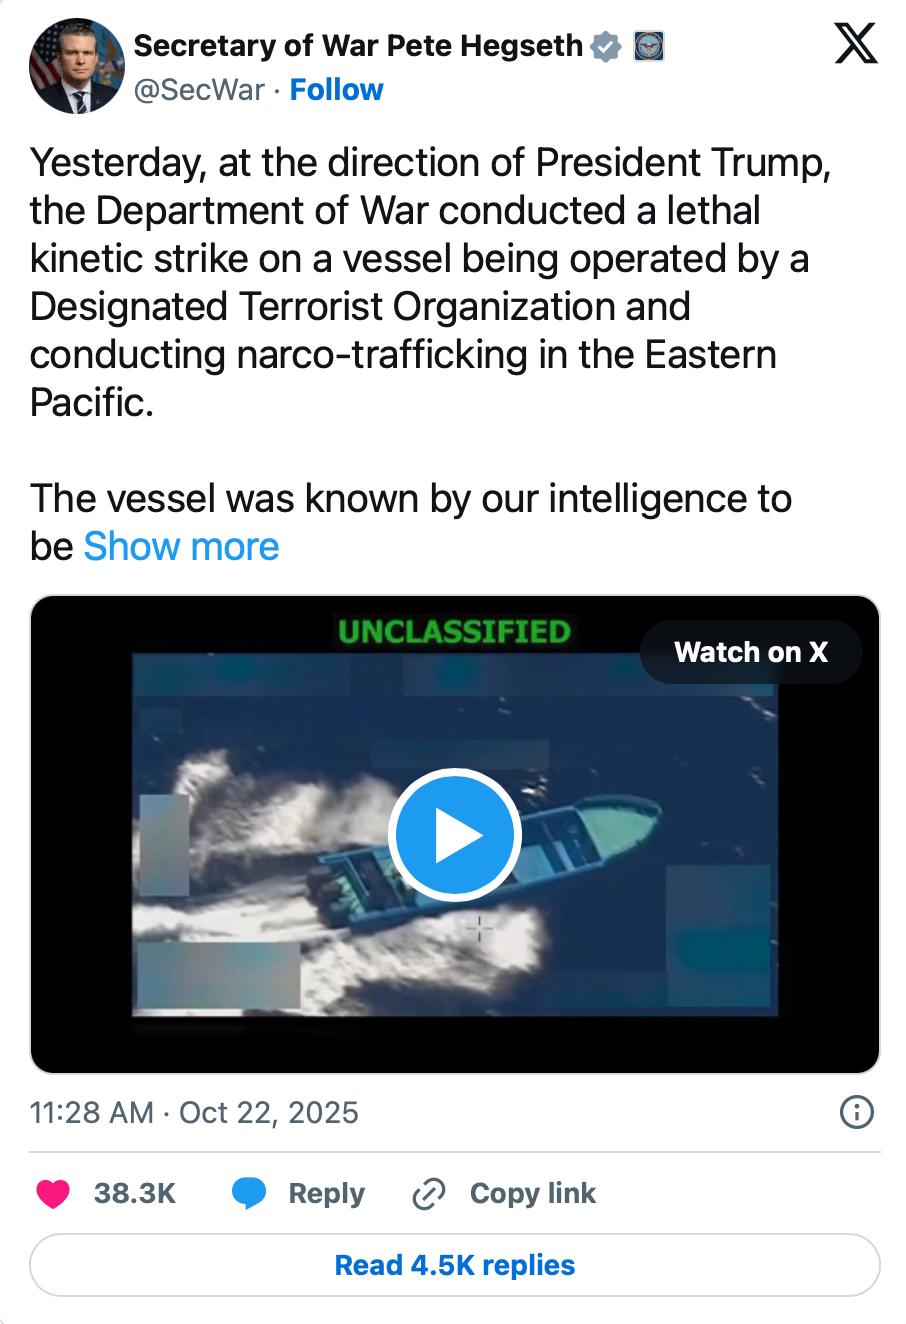Viewport: 906px width, 1324px height.
Task: Click the blue reply speech bubble icon
Action: [x=249, y=1193]
